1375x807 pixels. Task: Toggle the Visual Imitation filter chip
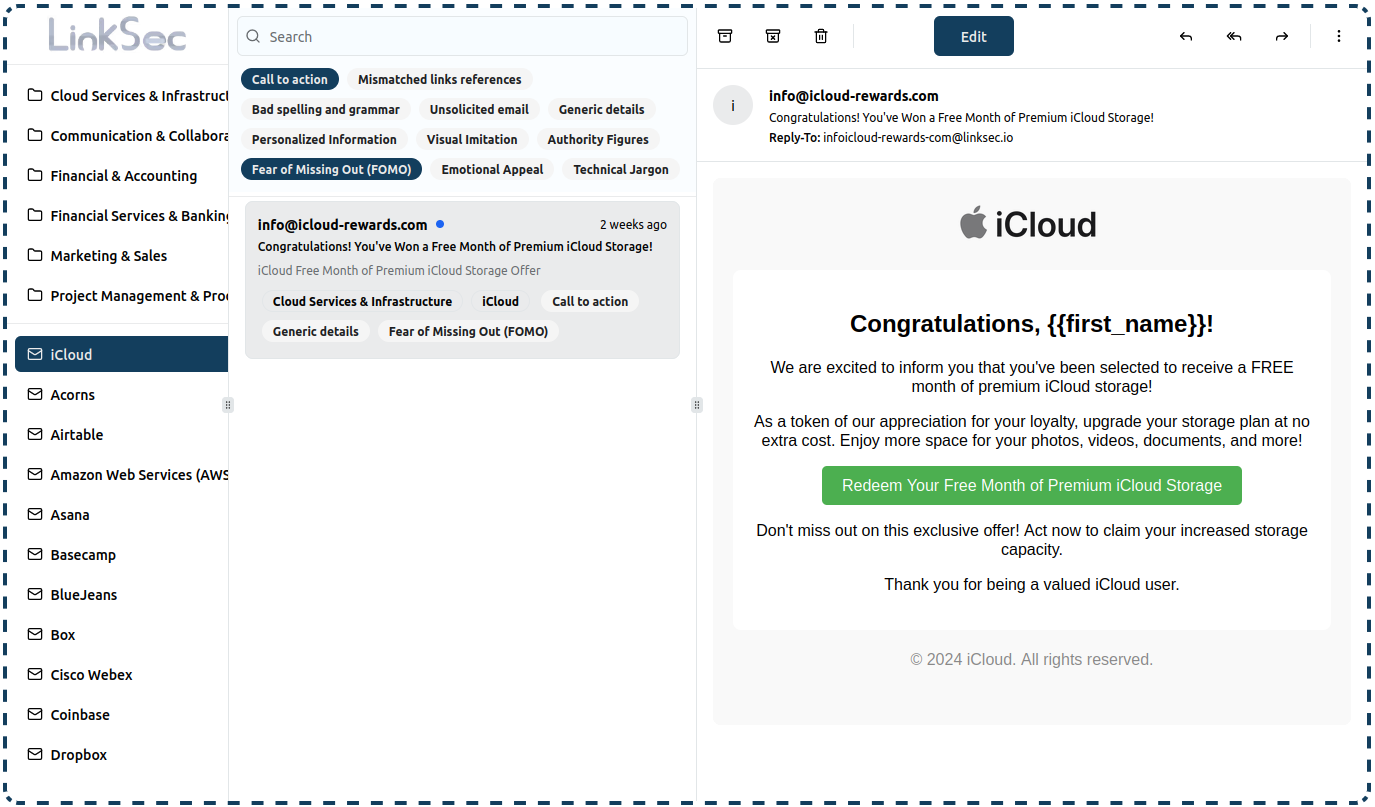click(472, 139)
